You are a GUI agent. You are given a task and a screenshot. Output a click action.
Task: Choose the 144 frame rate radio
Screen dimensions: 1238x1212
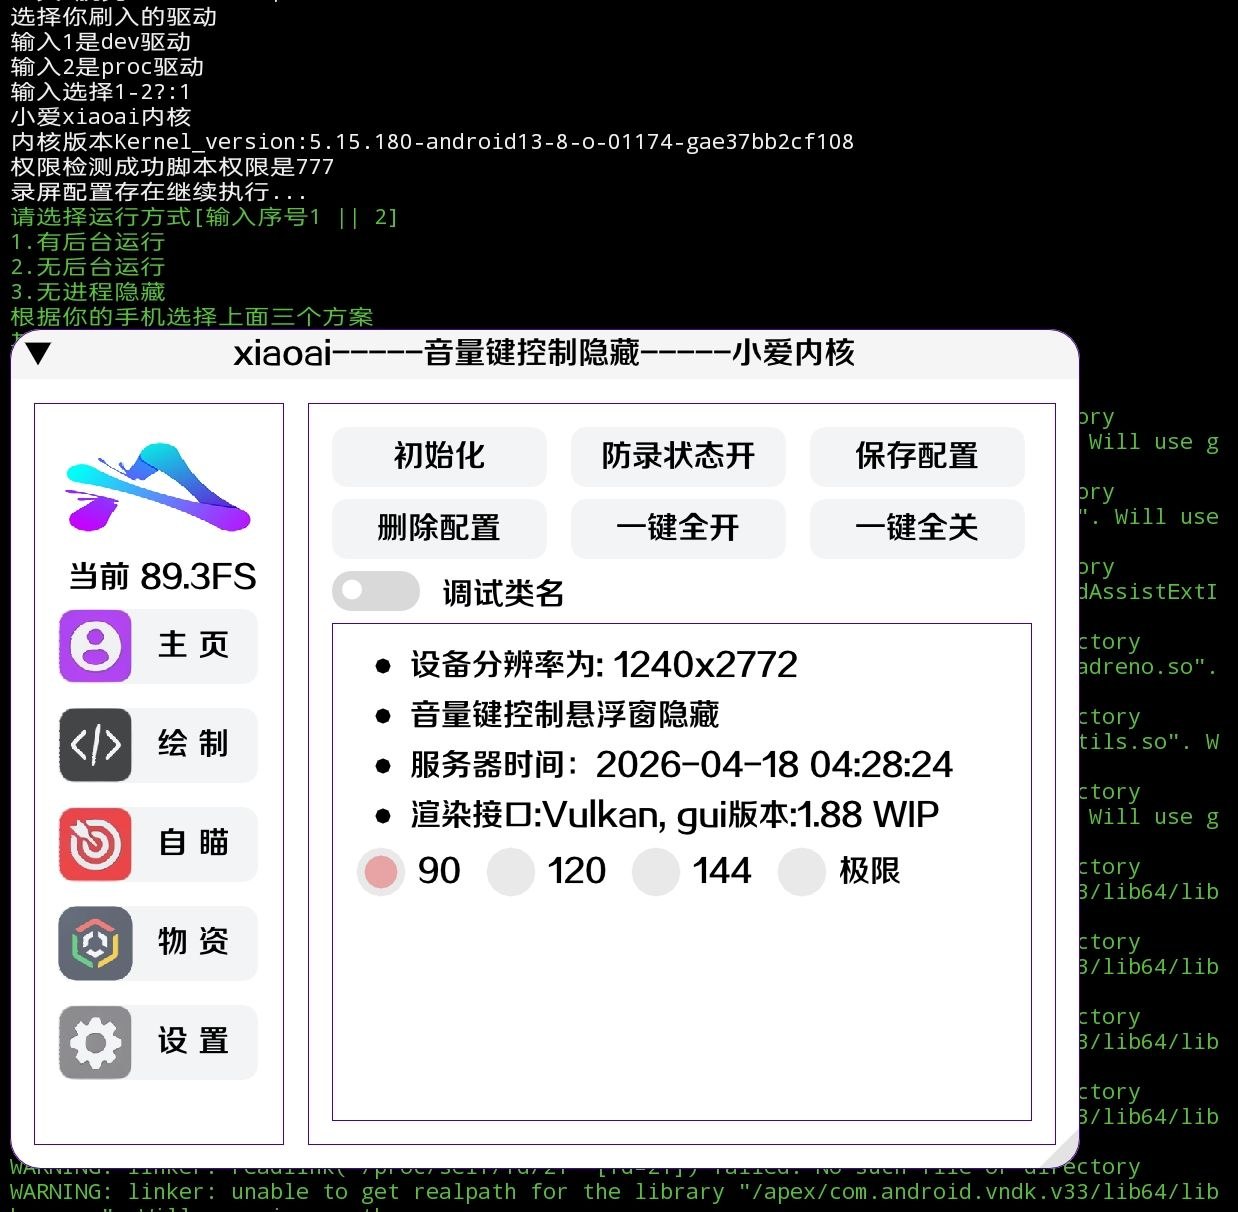coord(656,871)
